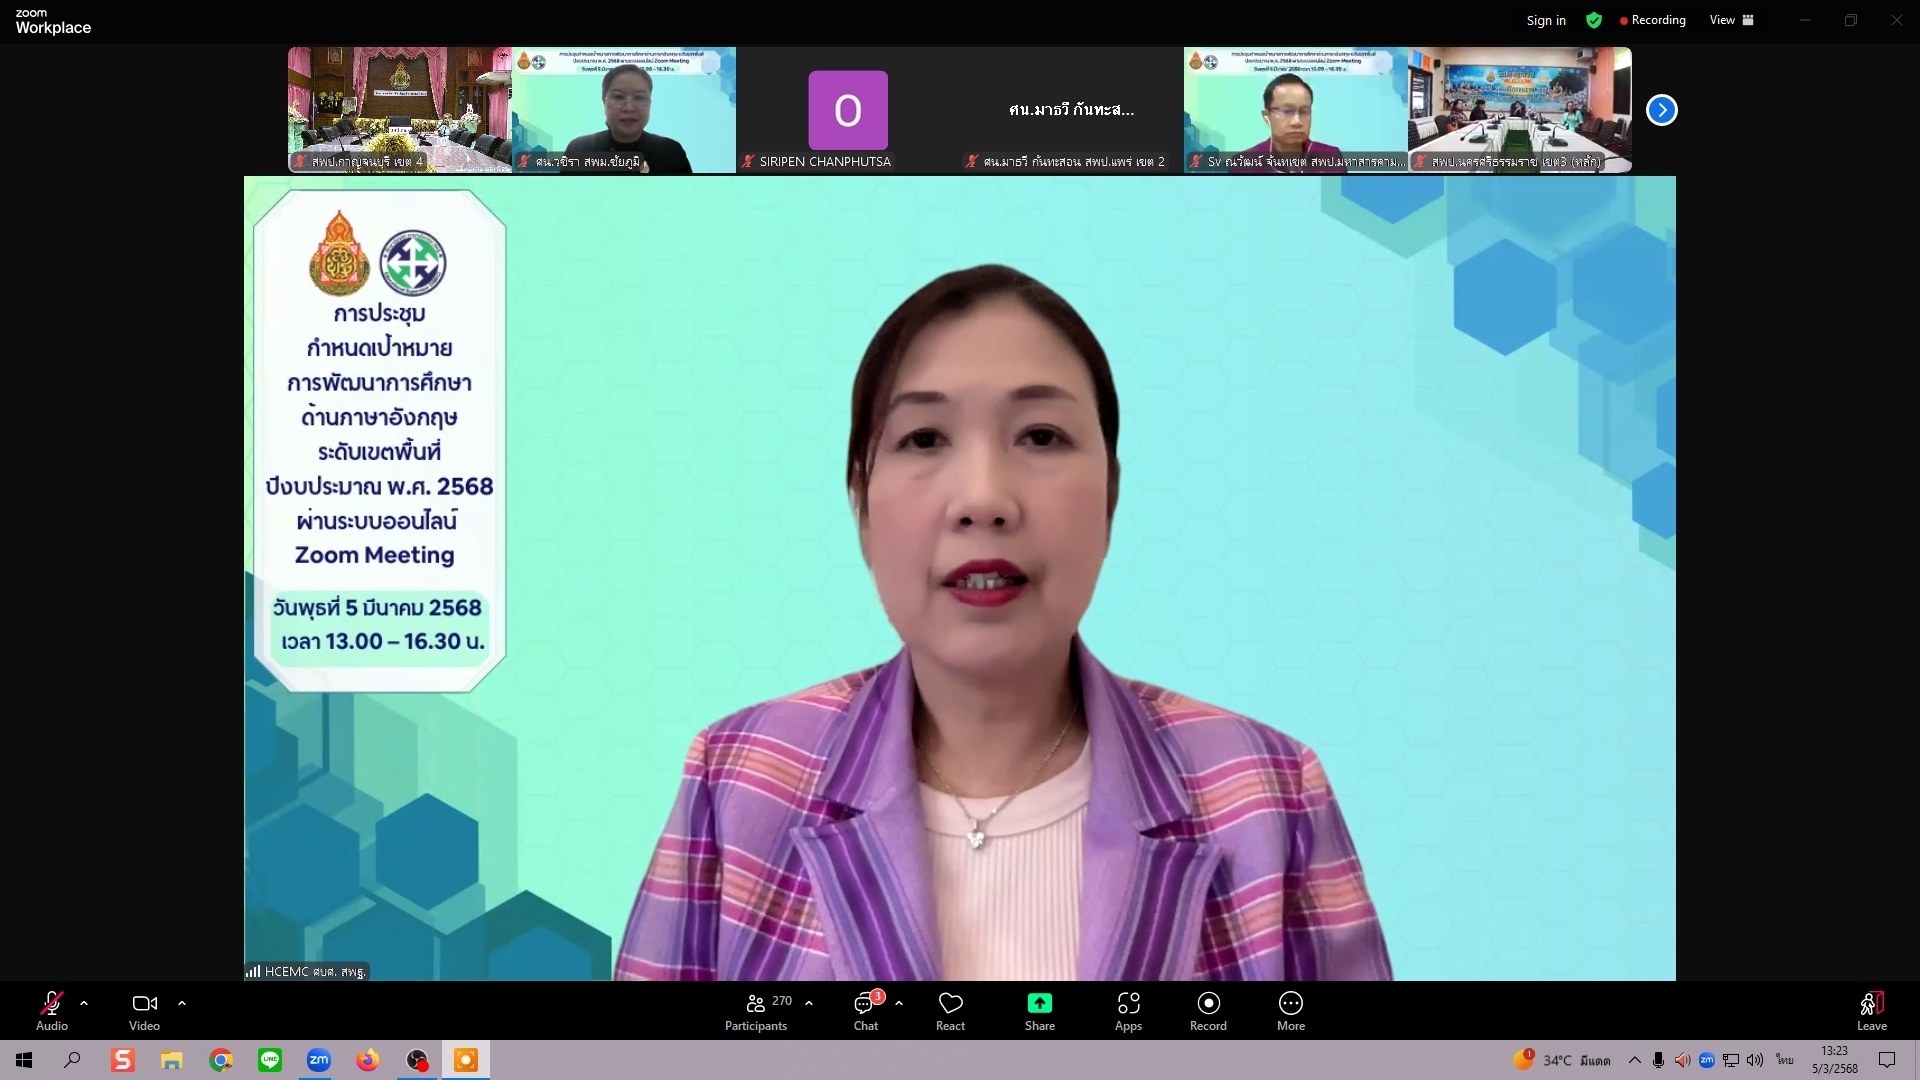The height and width of the screenshot is (1080, 1920).
Task: Show next participants in gallery strip
Action: 1662,110
